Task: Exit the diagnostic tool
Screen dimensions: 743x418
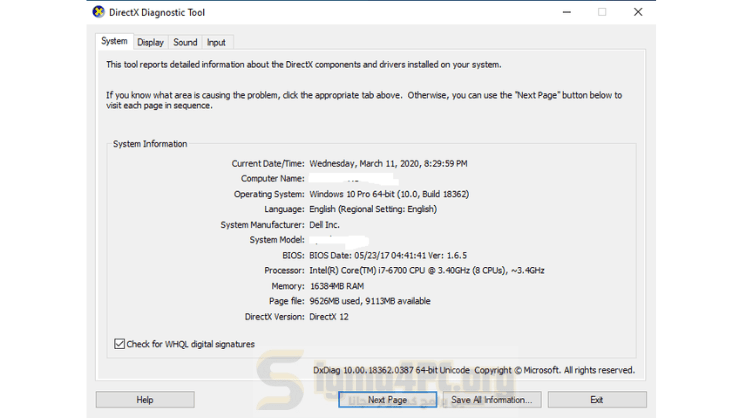Action: pyautogui.click(x=597, y=400)
